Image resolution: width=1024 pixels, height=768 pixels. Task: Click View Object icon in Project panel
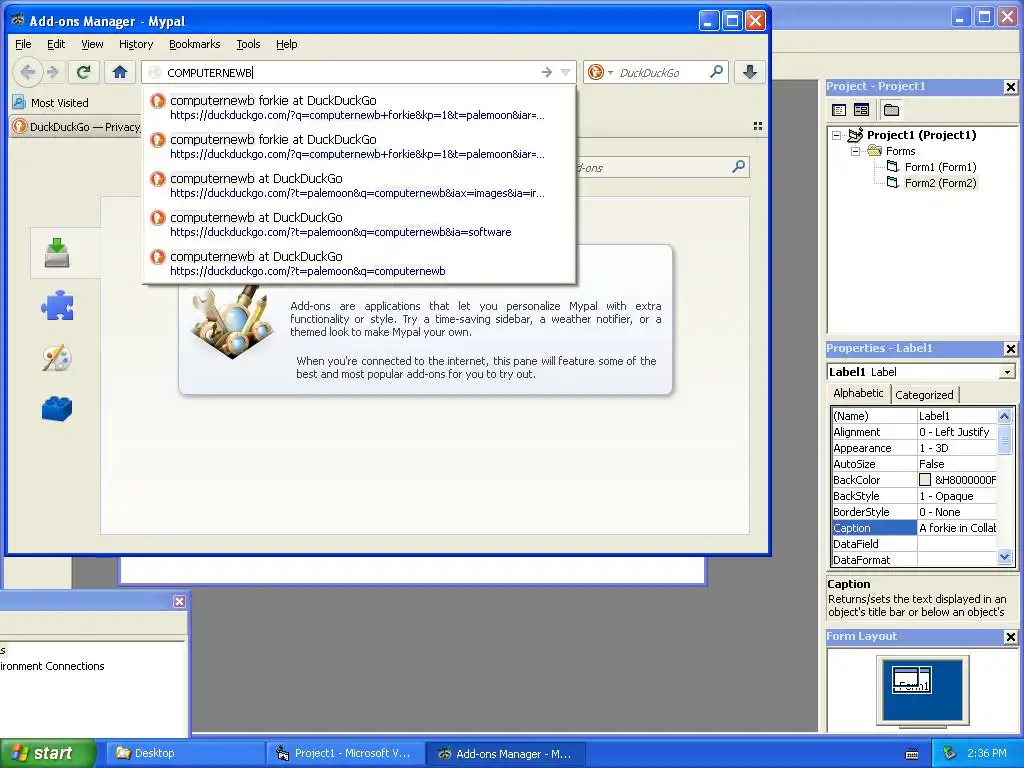[x=861, y=110]
